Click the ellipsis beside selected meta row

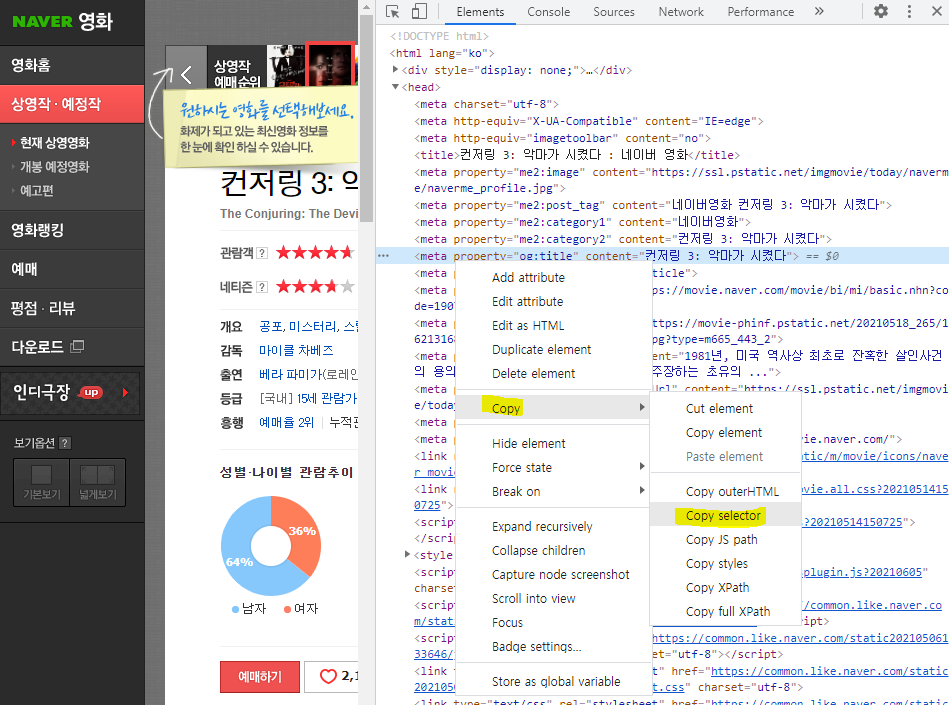pyautogui.click(x=383, y=256)
